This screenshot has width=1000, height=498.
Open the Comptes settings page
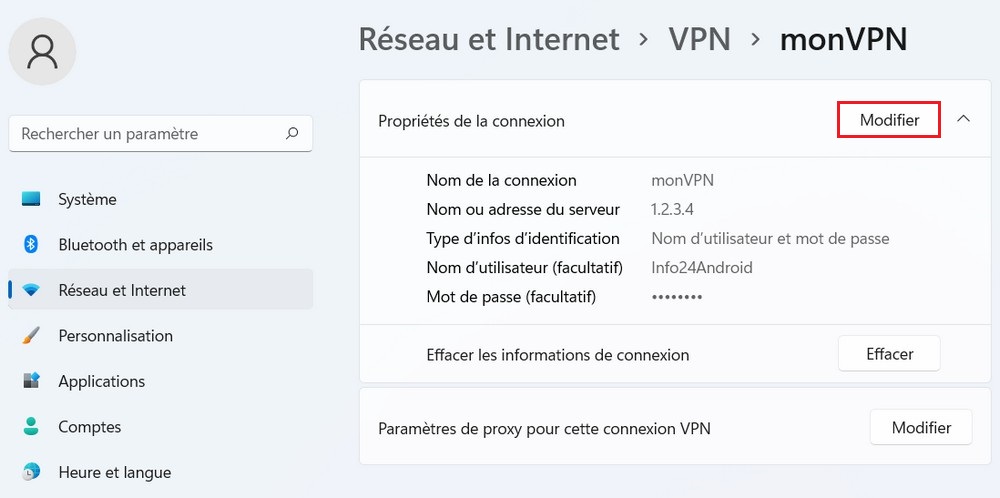pos(90,427)
